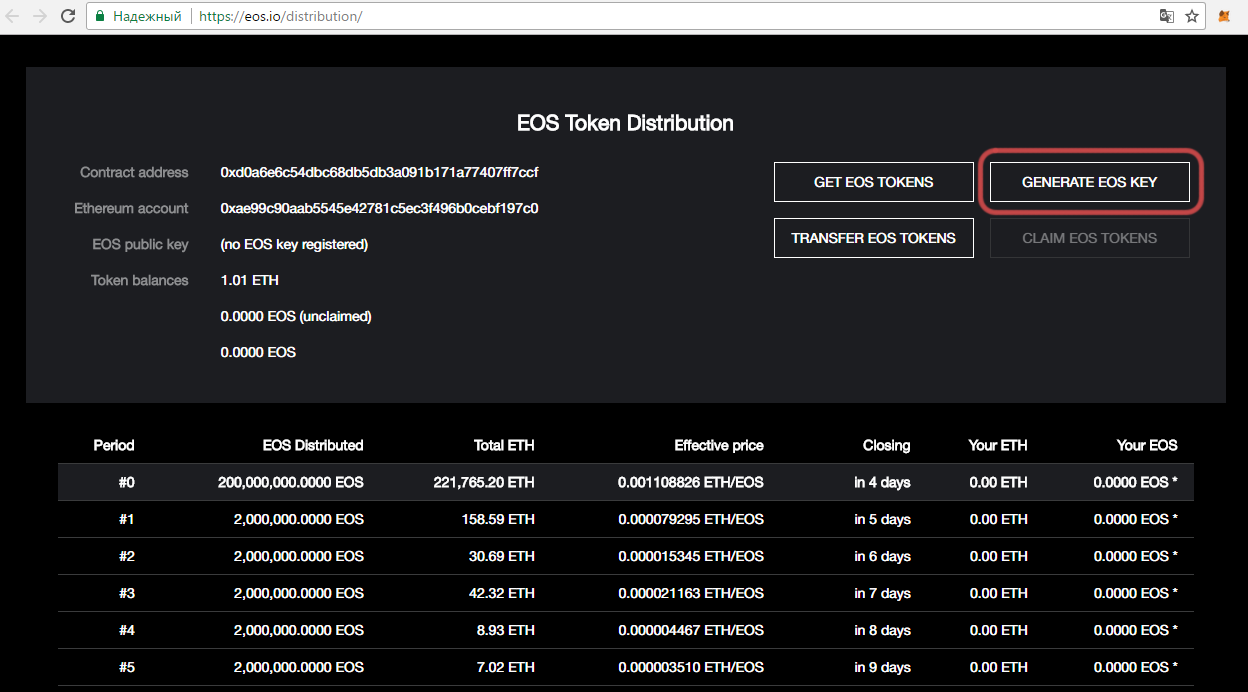Click the browser forward arrow
Screen dimensions: 1248x692
coord(40,17)
